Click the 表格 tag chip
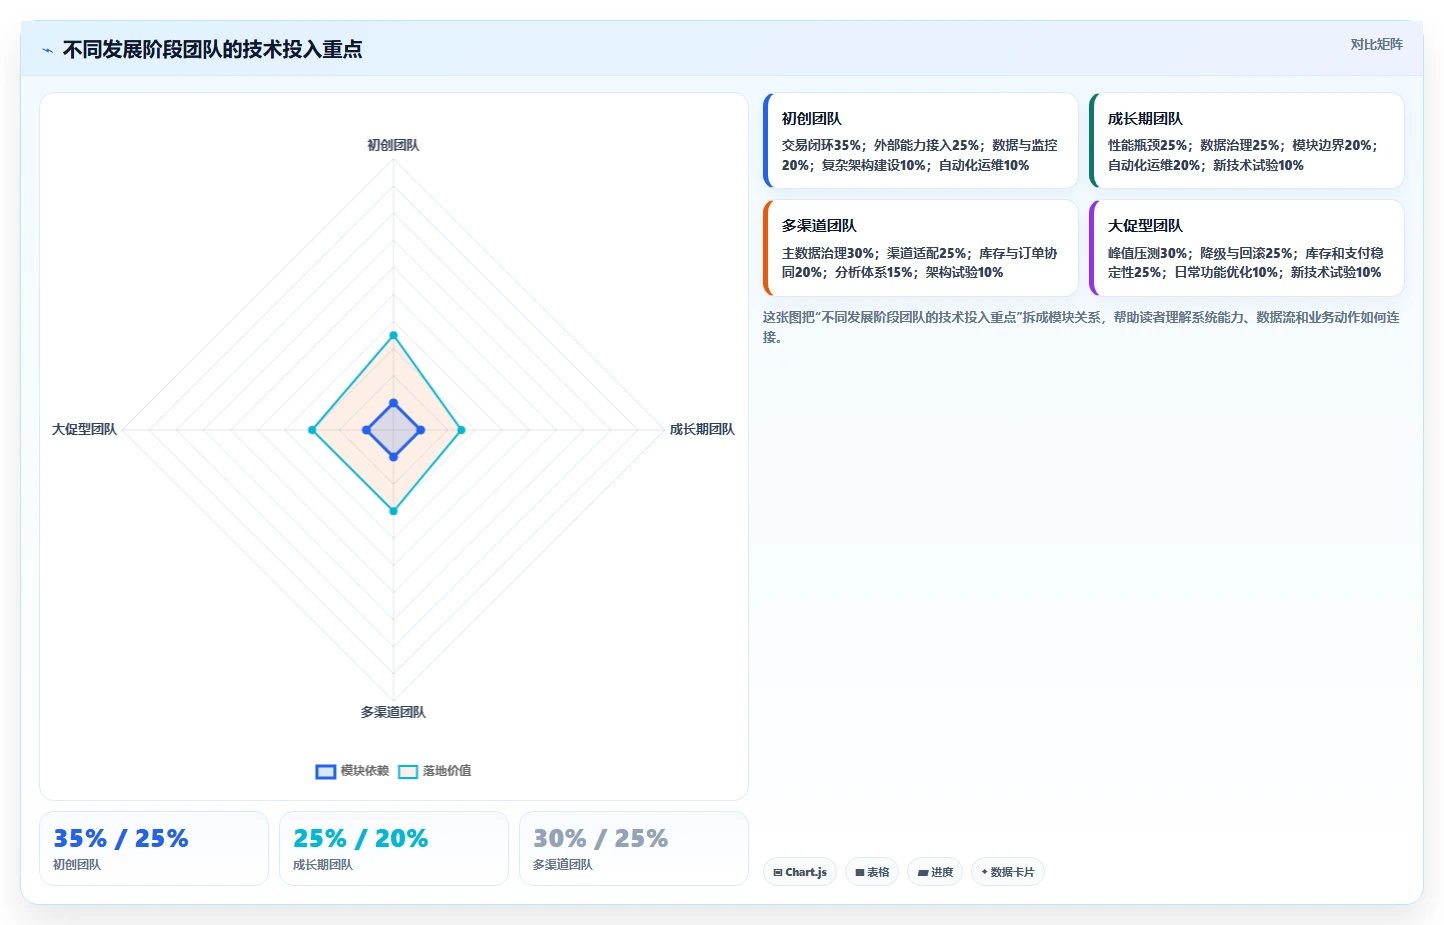 pos(872,872)
